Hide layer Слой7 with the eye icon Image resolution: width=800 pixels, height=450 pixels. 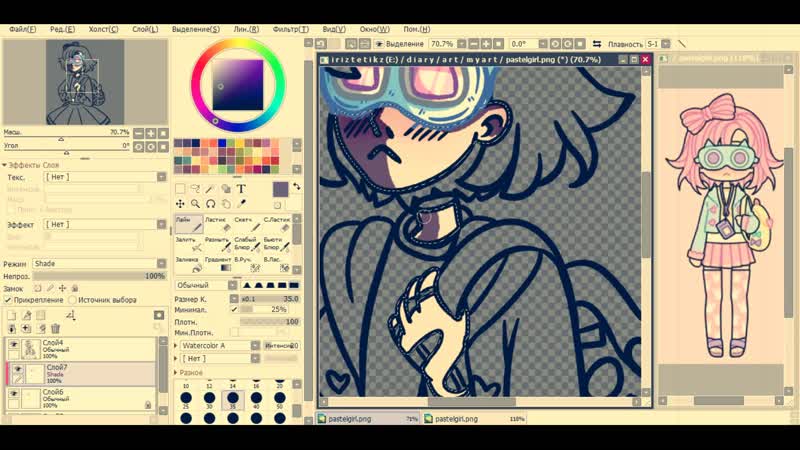click(18, 369)
